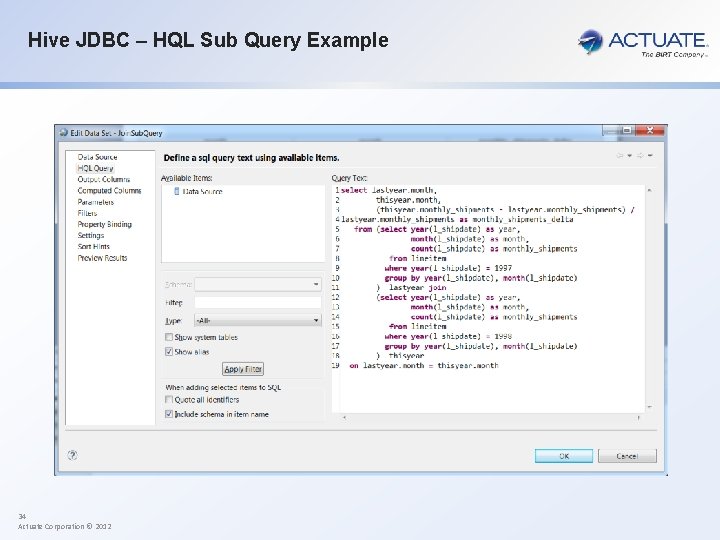Screen dimensions: 720x540
Task: Click query line "where year(l_shipdate) = 1997"
Action: (448, 268)
